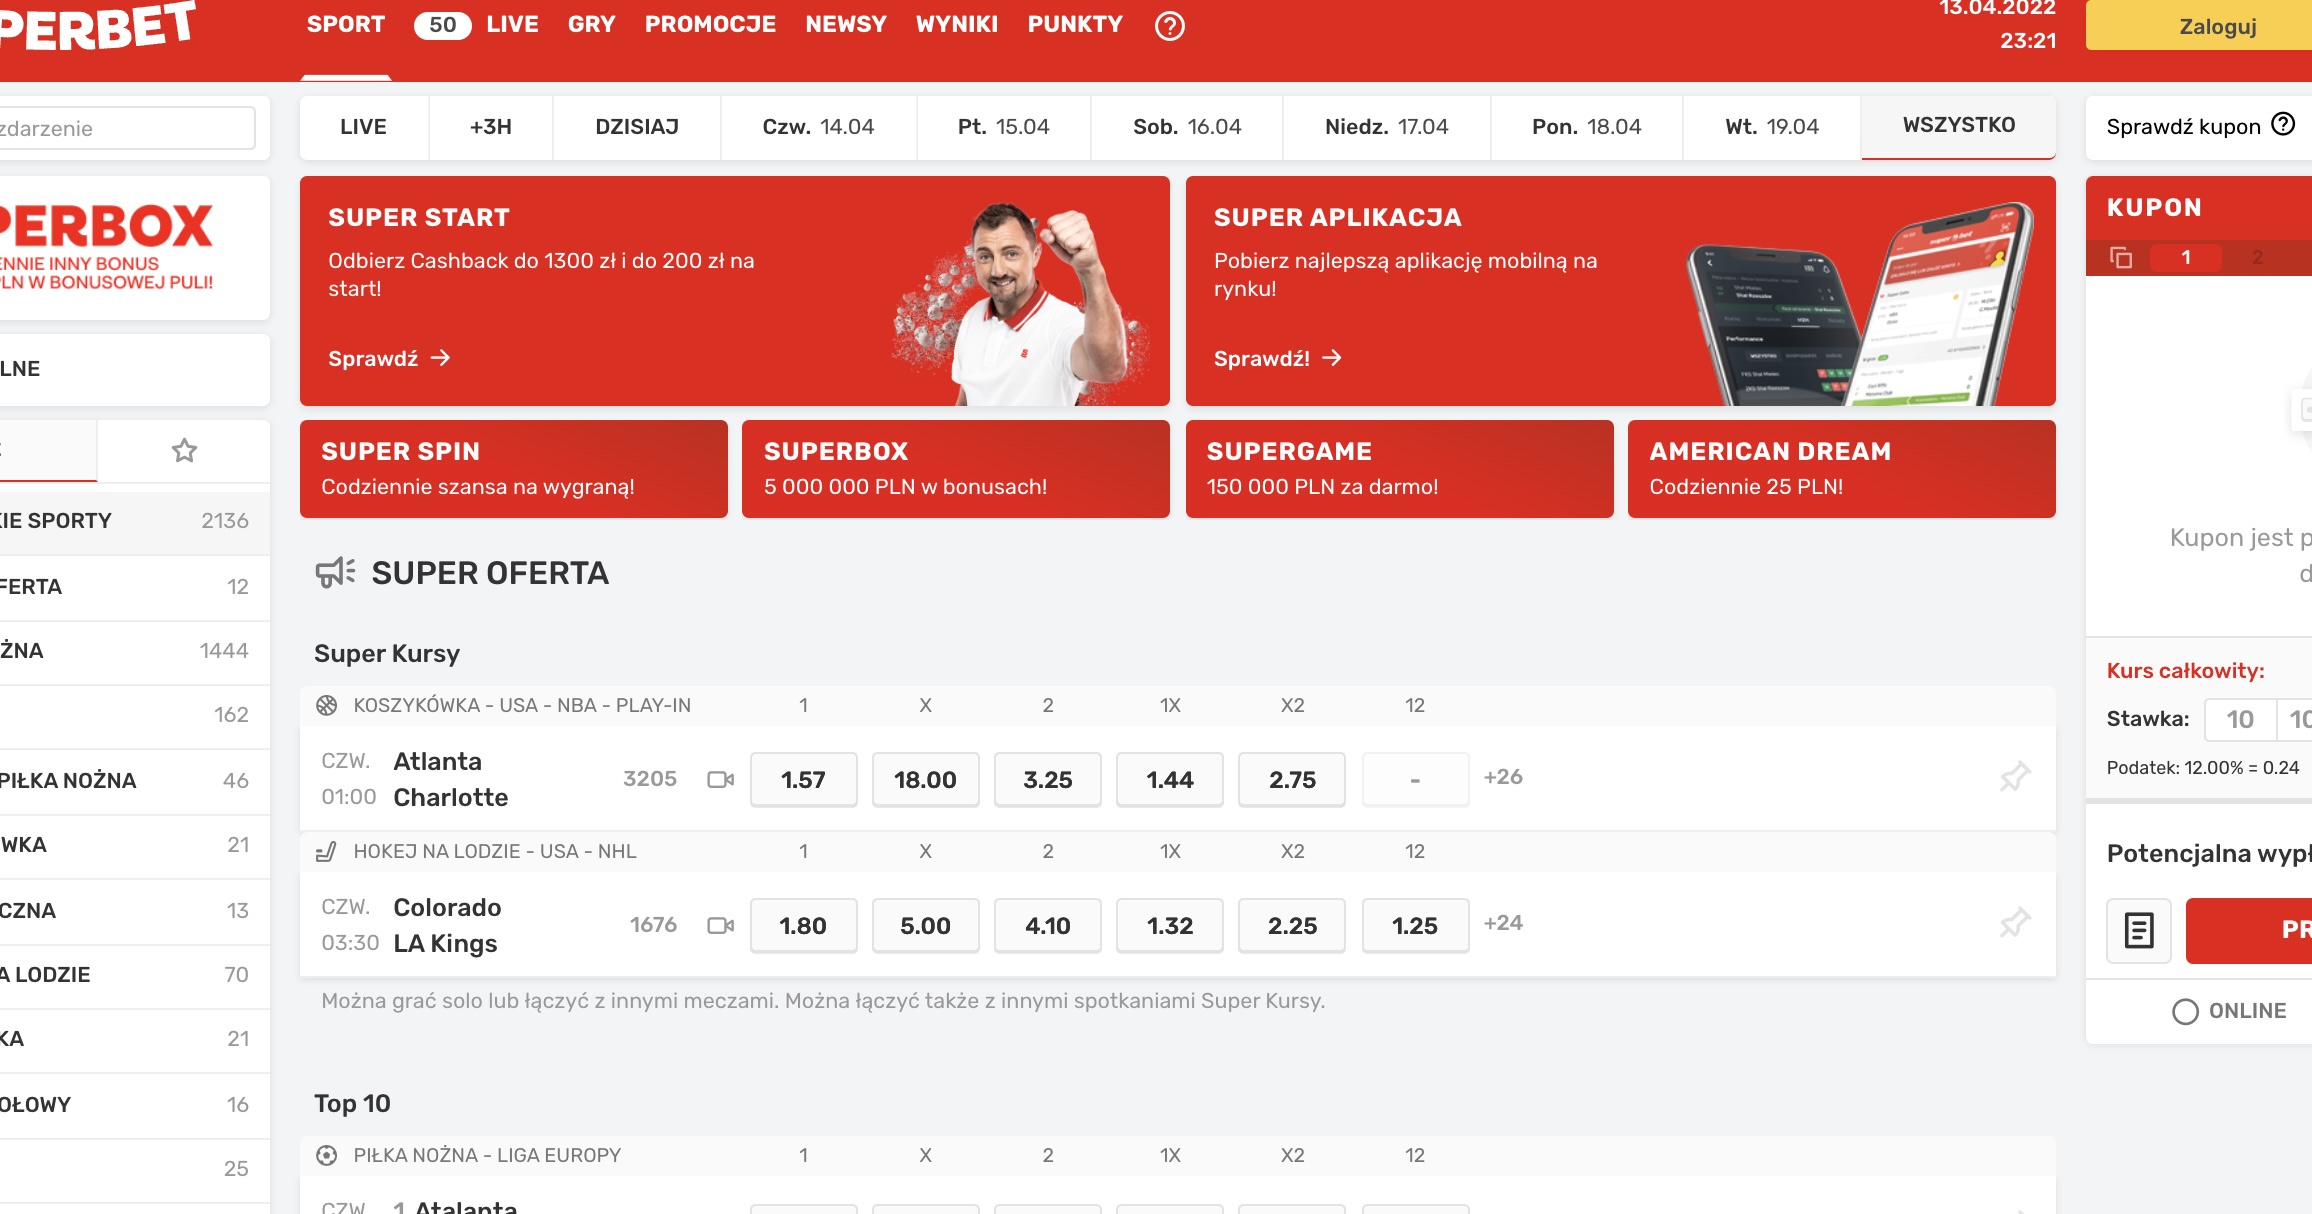This screenshot has width=2312, height=1214.
Task: Pick 1X odds 1.44 for Atlanta match
Action: click(1169, 779)
